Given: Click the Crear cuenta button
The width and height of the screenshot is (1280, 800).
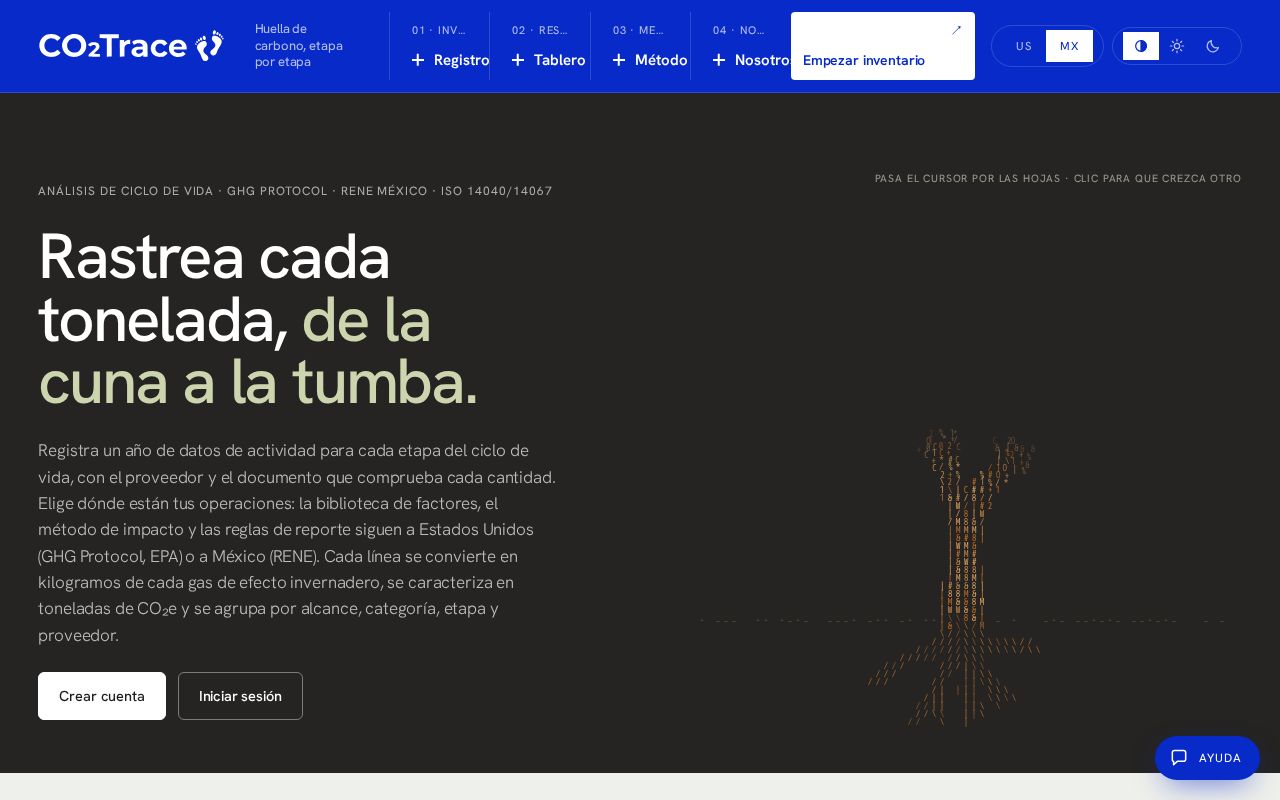Looking at the screenshot, I should (102, 696).
